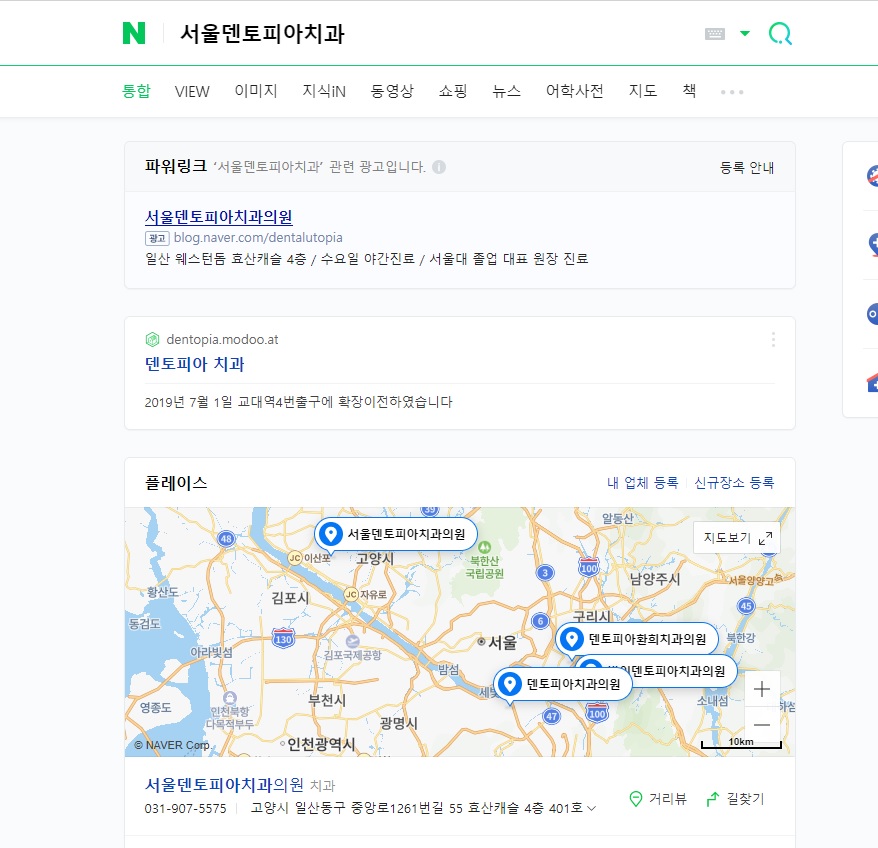Image resolution: width=878 pixels, height=848 pixels.
Task: Open the 덴토피아 치과 result title
Action: [194, 364]
